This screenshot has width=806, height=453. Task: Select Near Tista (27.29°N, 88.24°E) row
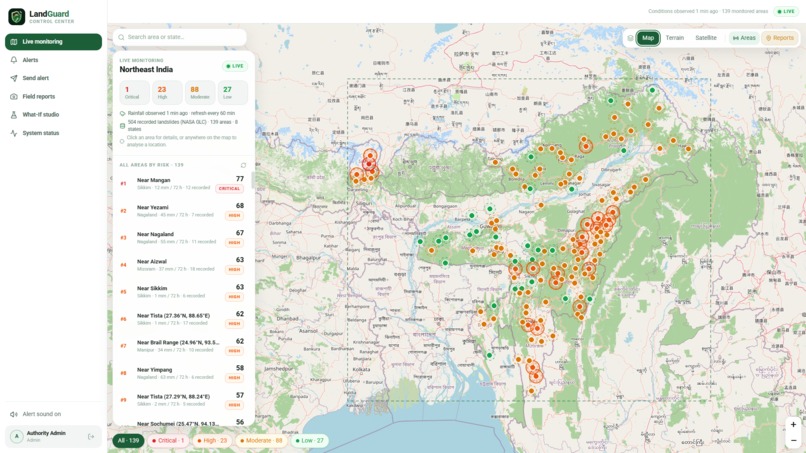[x=182, y=400]
